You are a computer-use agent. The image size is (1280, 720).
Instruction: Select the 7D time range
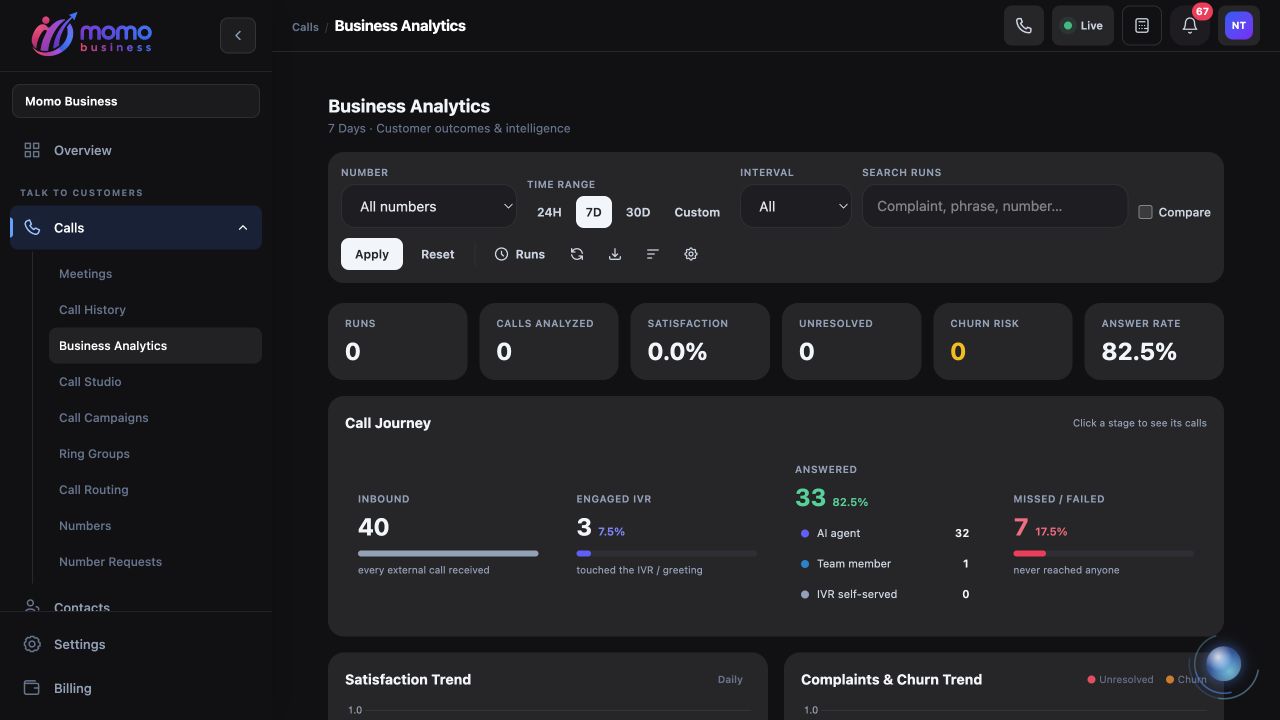pyautogui.click(x=594, y=212)
